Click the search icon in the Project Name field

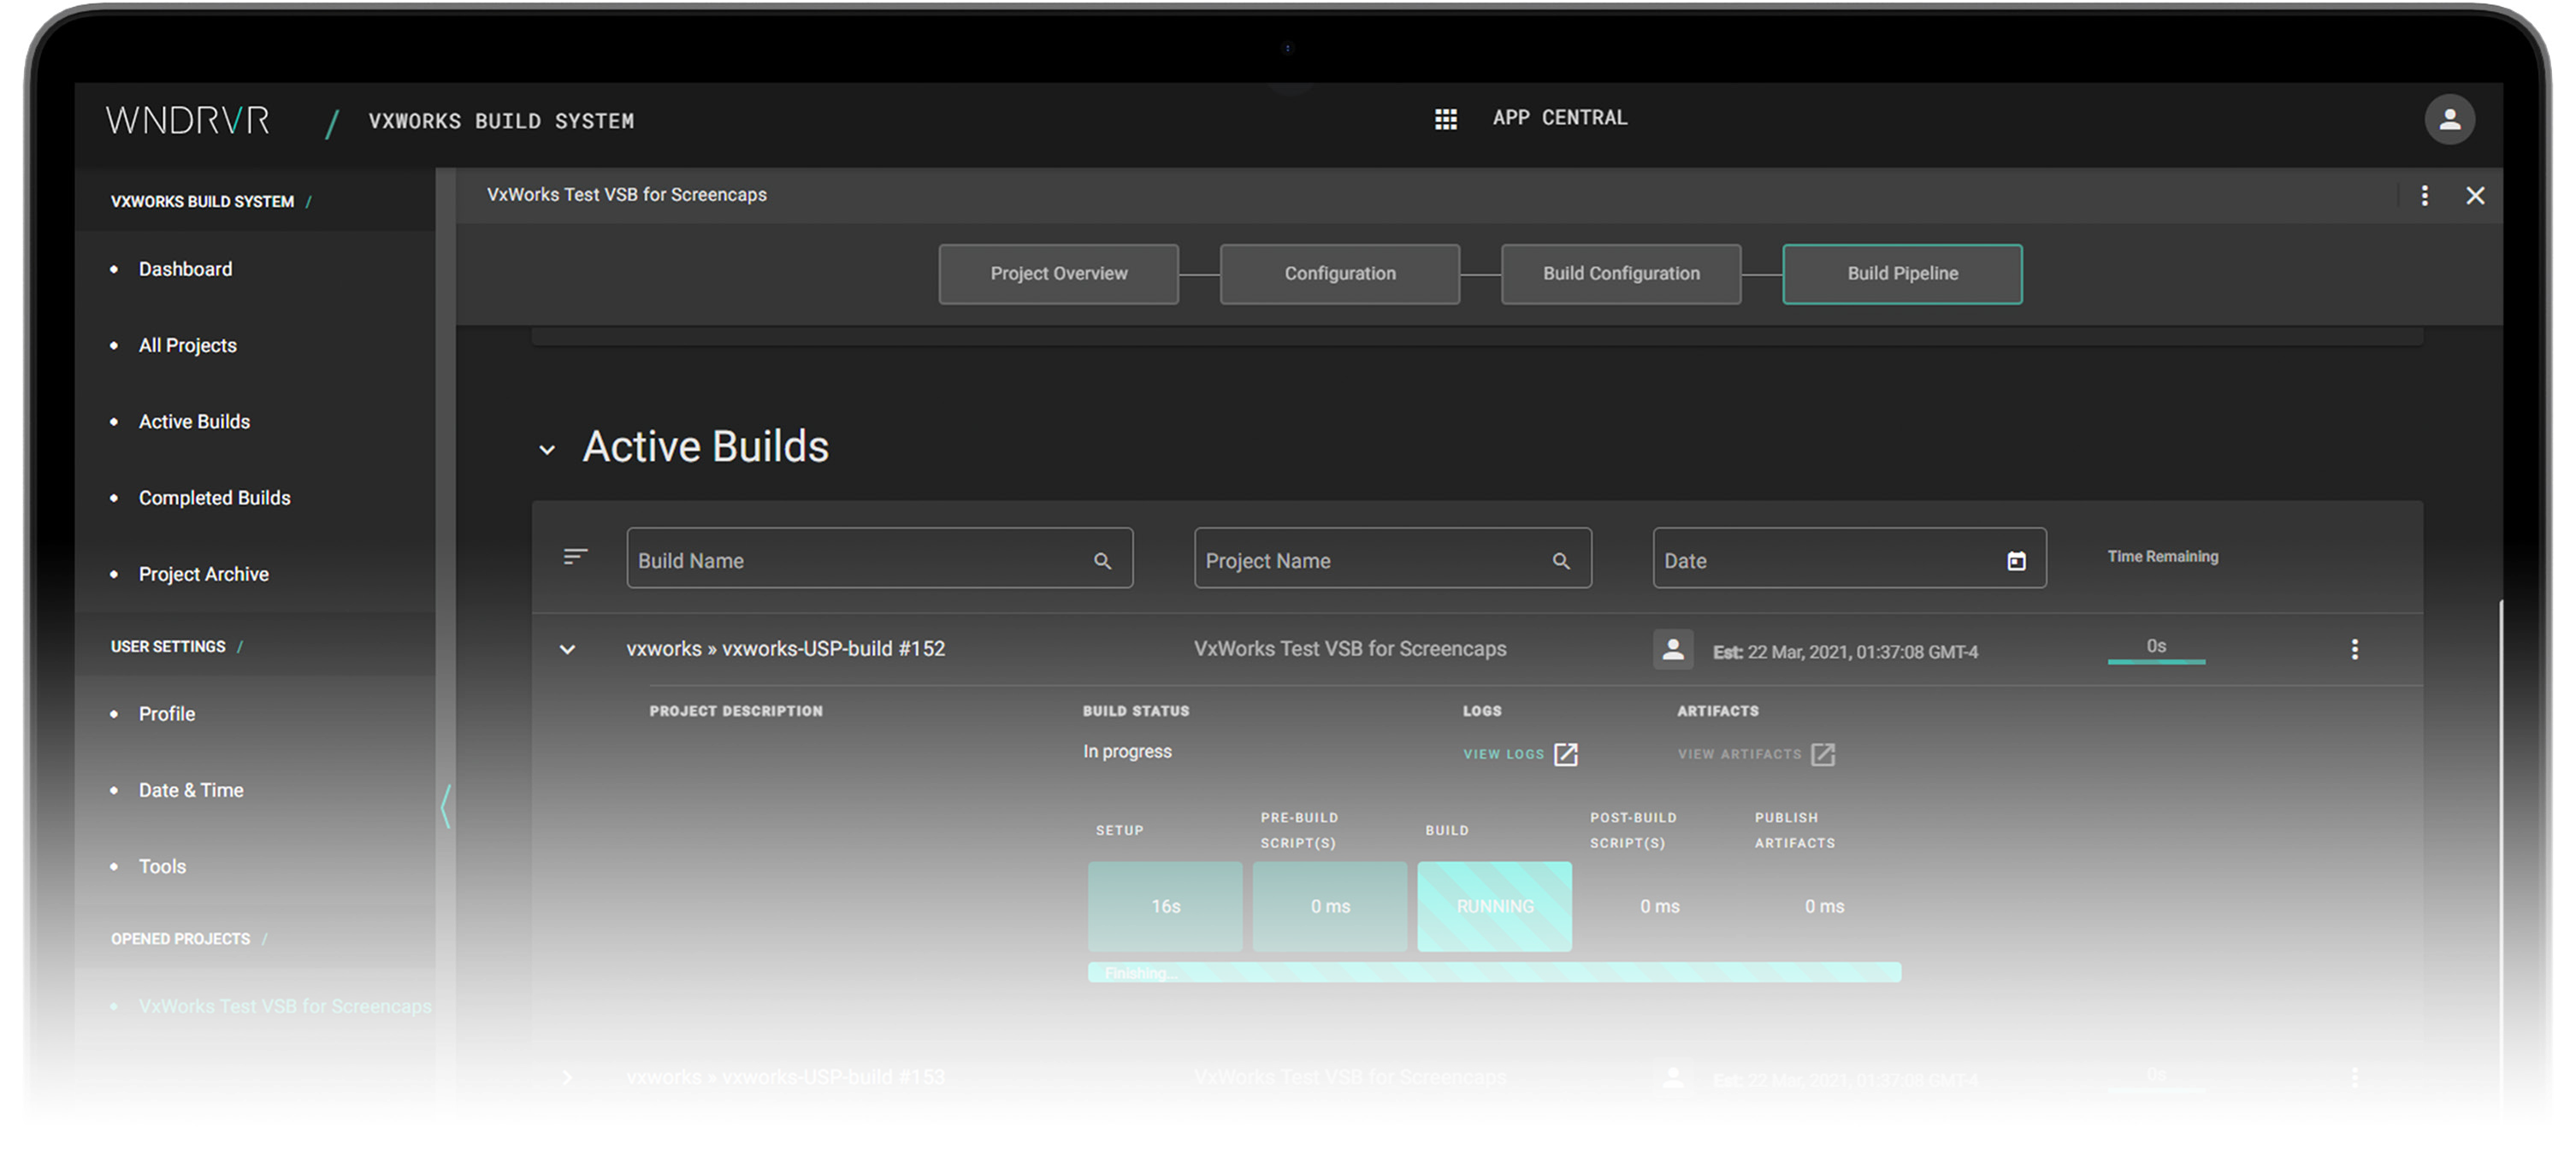coord(1560,561)
